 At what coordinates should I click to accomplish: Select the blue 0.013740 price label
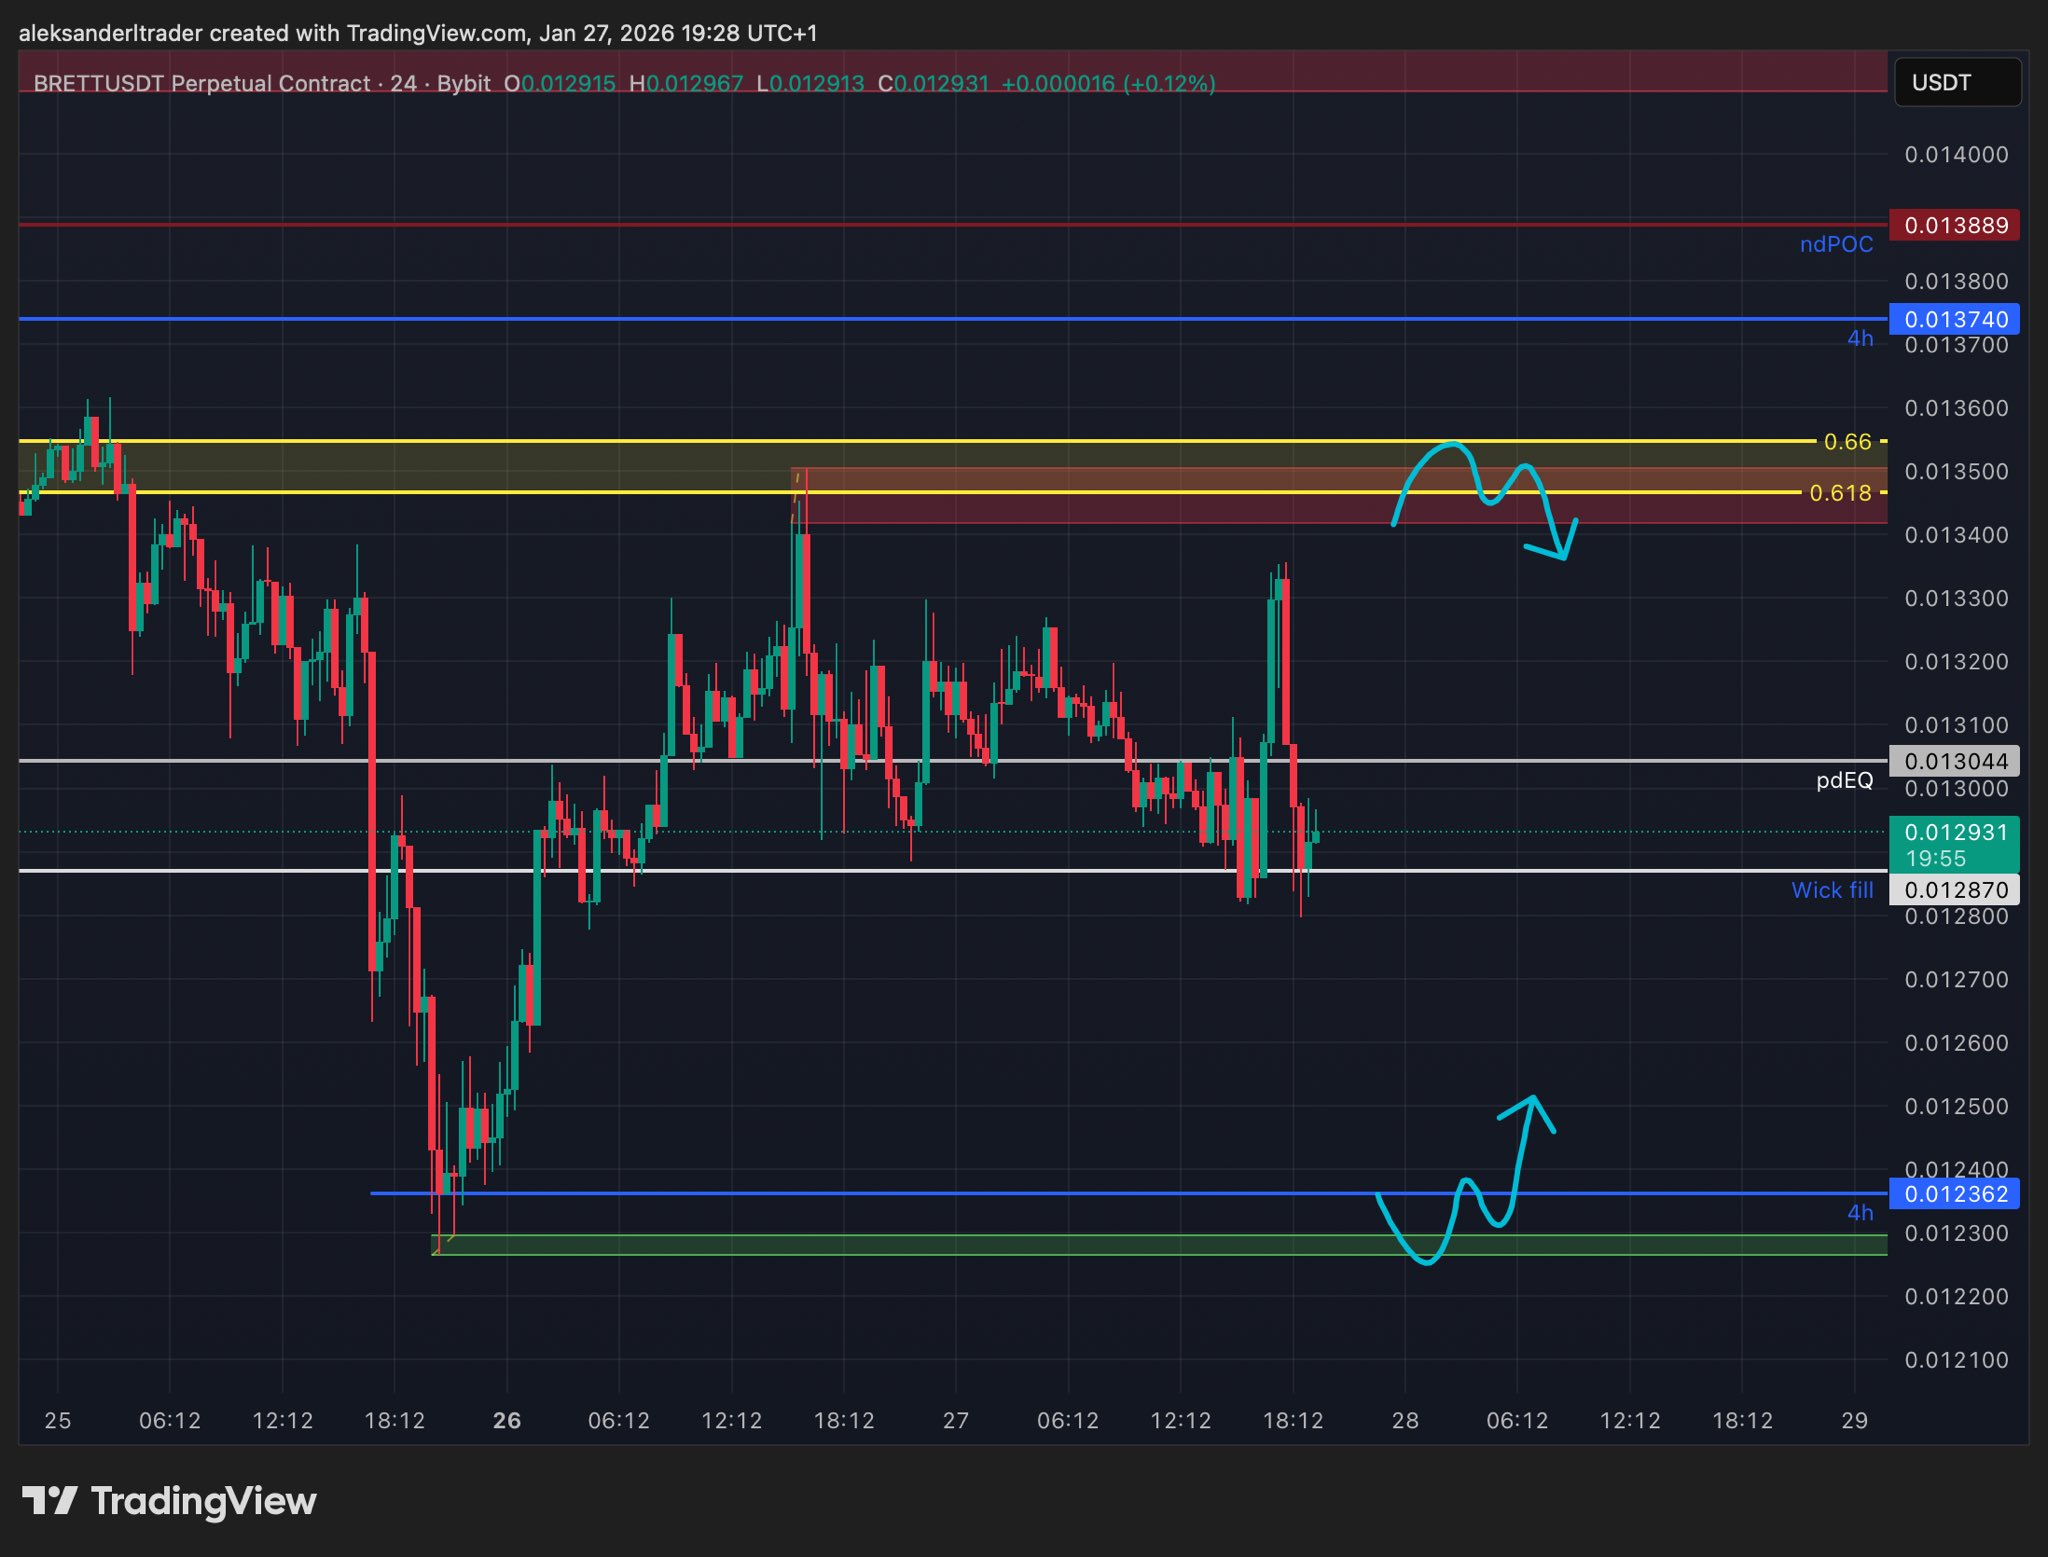pyautogui.click(x=1954, y=319)
